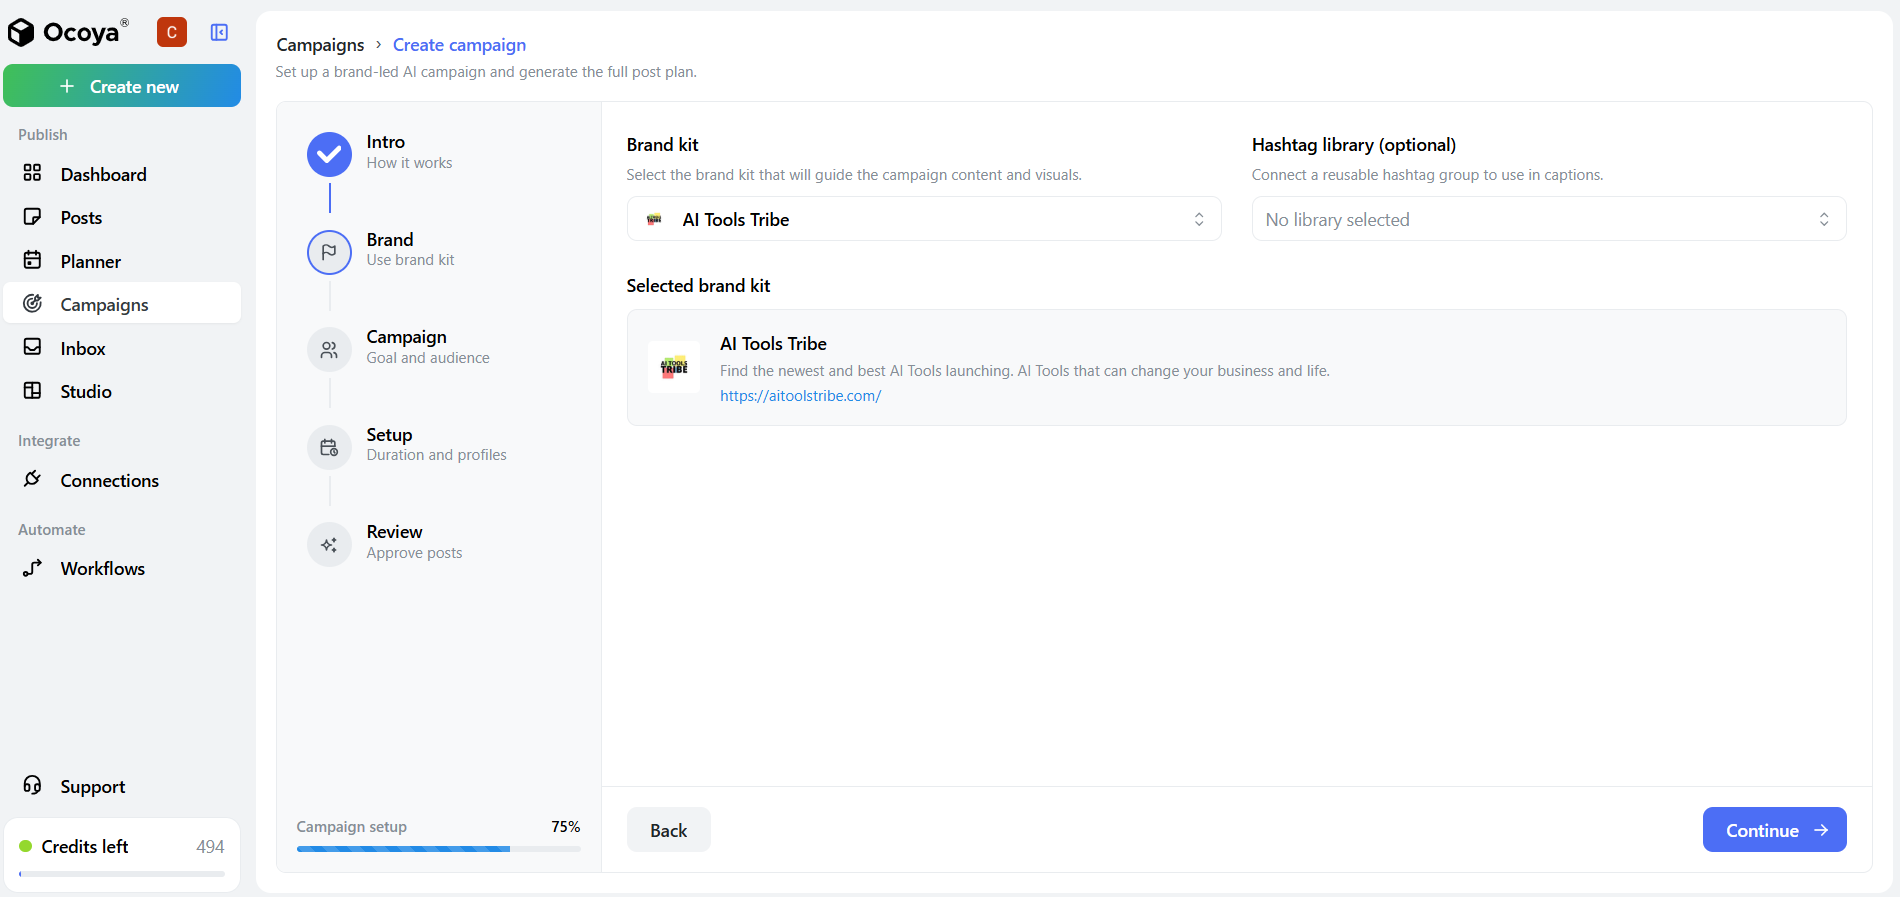
Task: Click the Credits left usage bar
Action: [x=122, y=874]
